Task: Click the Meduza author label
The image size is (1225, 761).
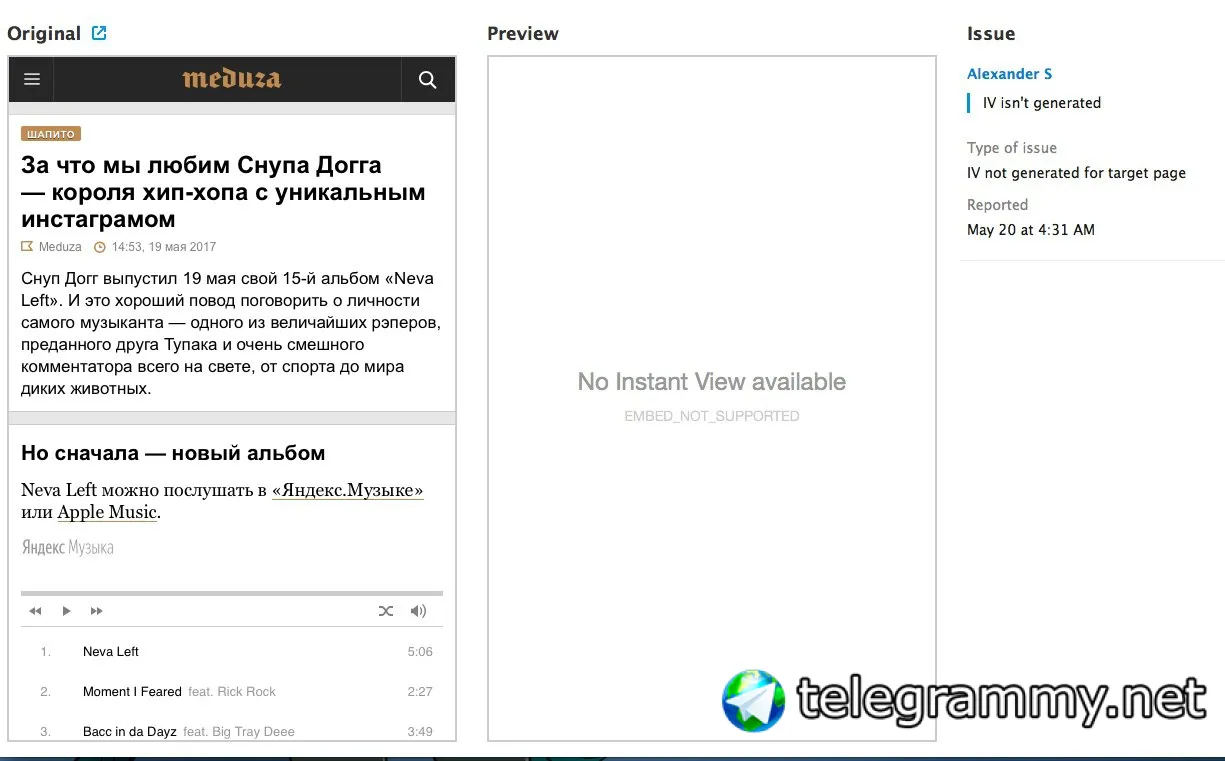Action: pyautogui.click(x=60, y=247)
